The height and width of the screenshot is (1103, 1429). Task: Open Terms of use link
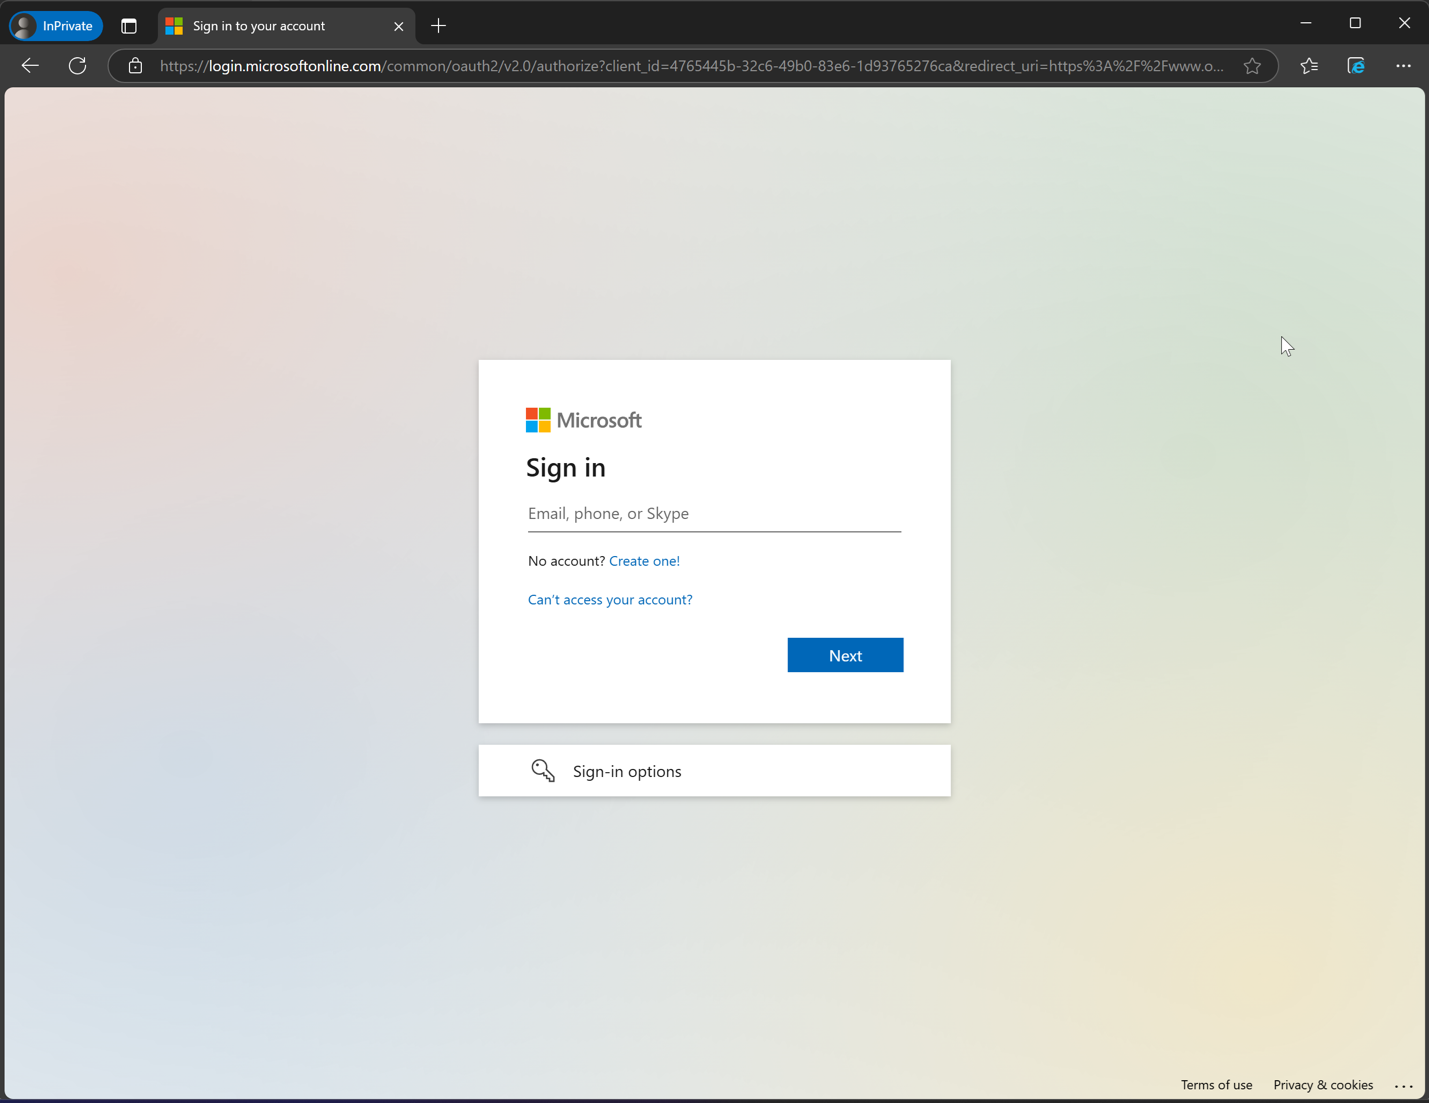(x=1216, y=1085)
